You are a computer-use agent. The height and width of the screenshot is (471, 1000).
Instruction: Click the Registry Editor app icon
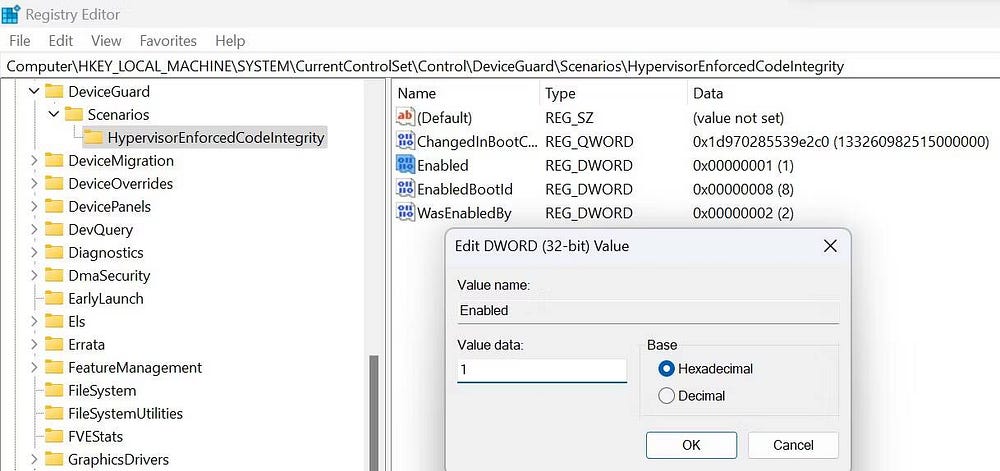pos(11,13)
